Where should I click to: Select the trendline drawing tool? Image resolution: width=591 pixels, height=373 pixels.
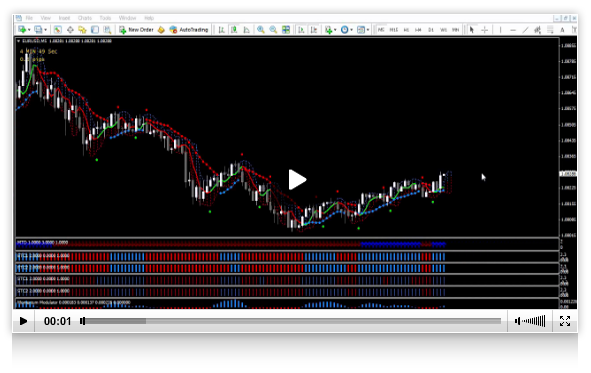[525, 29]
